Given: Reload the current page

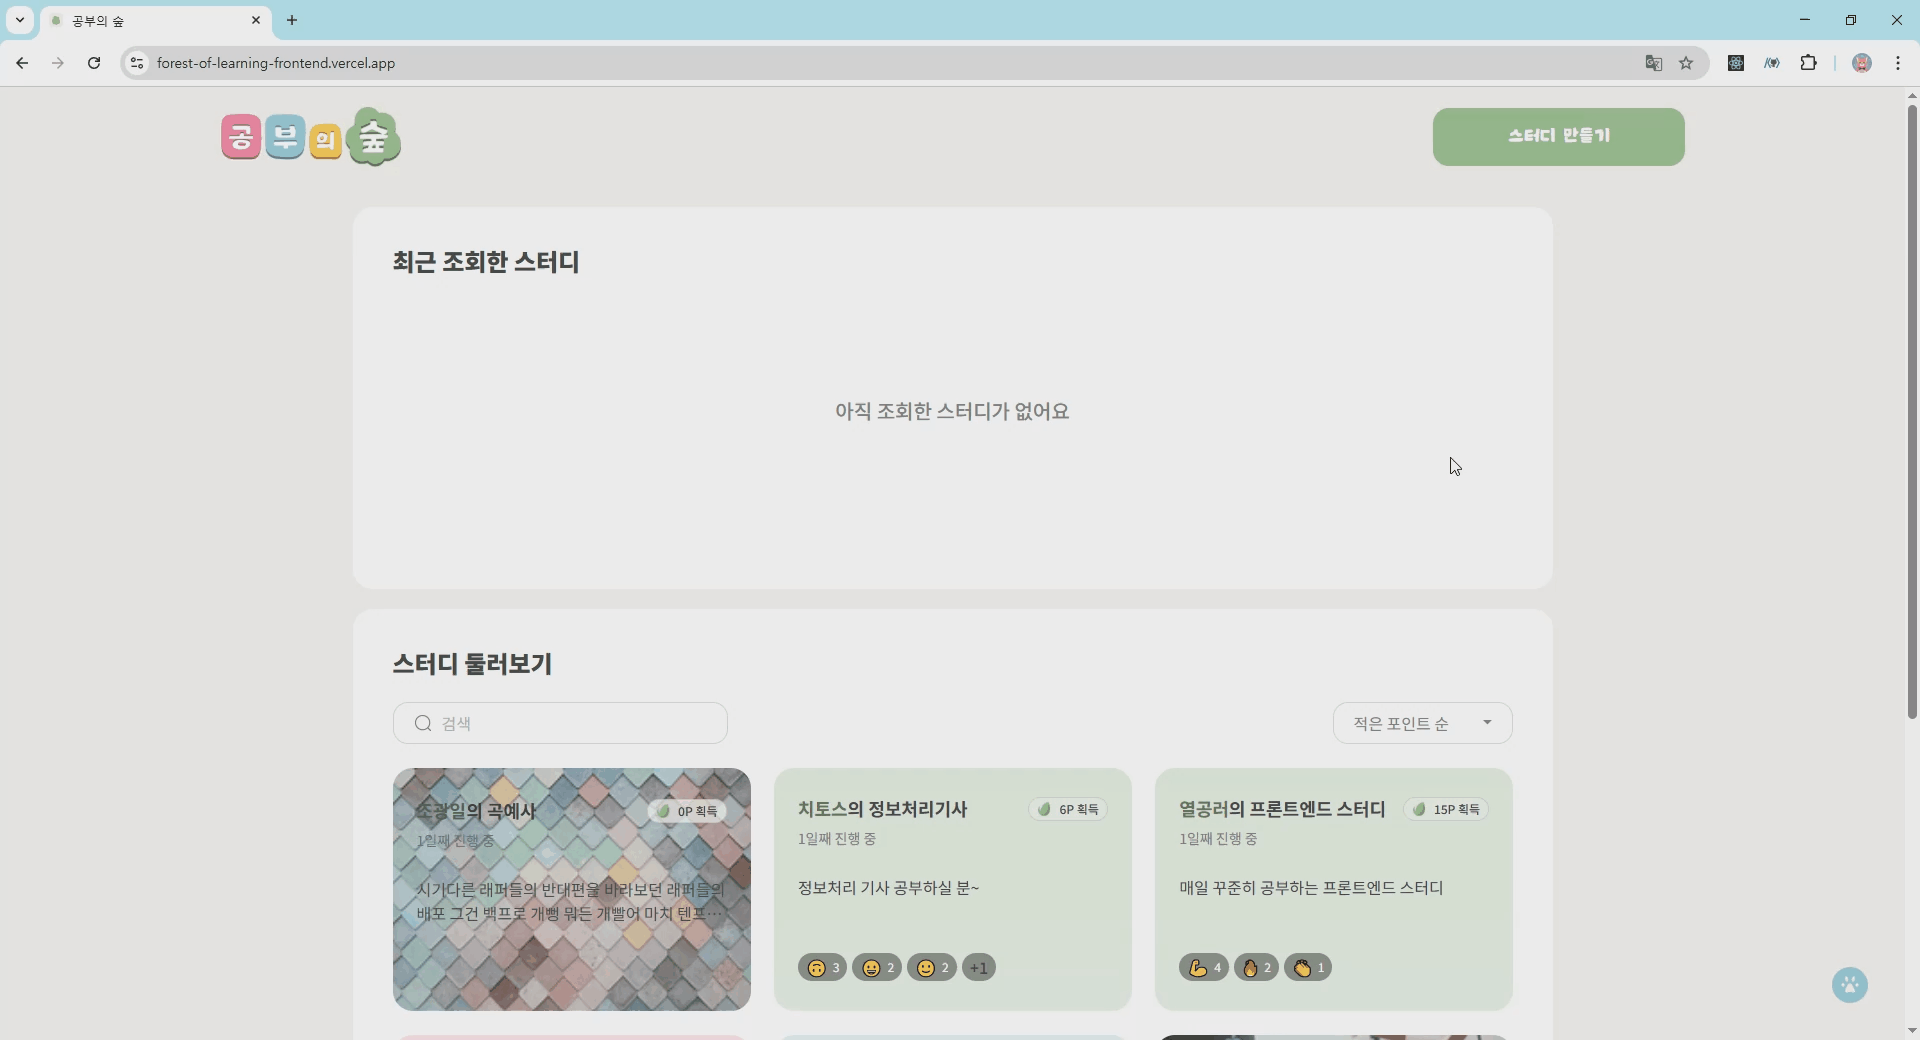Looking at the screenshot, I should tap(94, 63).
